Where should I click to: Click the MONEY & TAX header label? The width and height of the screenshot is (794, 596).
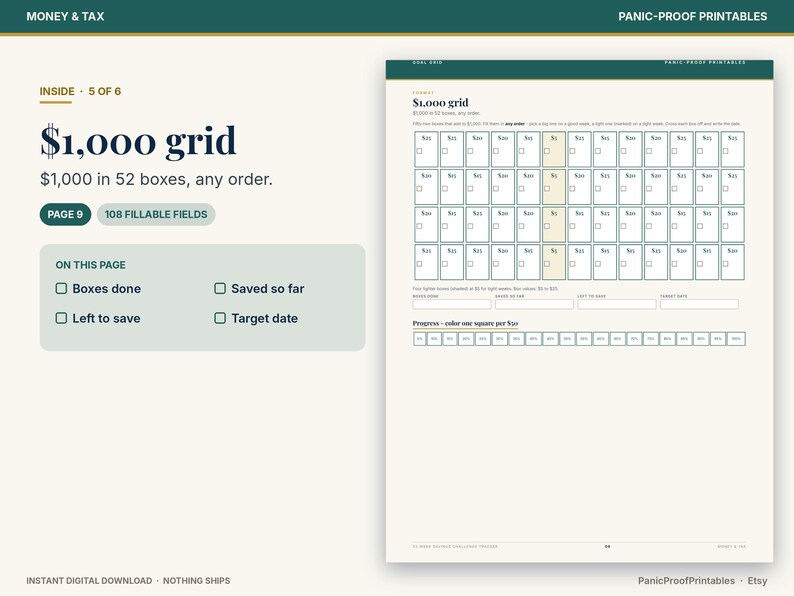tap(65, 16)
